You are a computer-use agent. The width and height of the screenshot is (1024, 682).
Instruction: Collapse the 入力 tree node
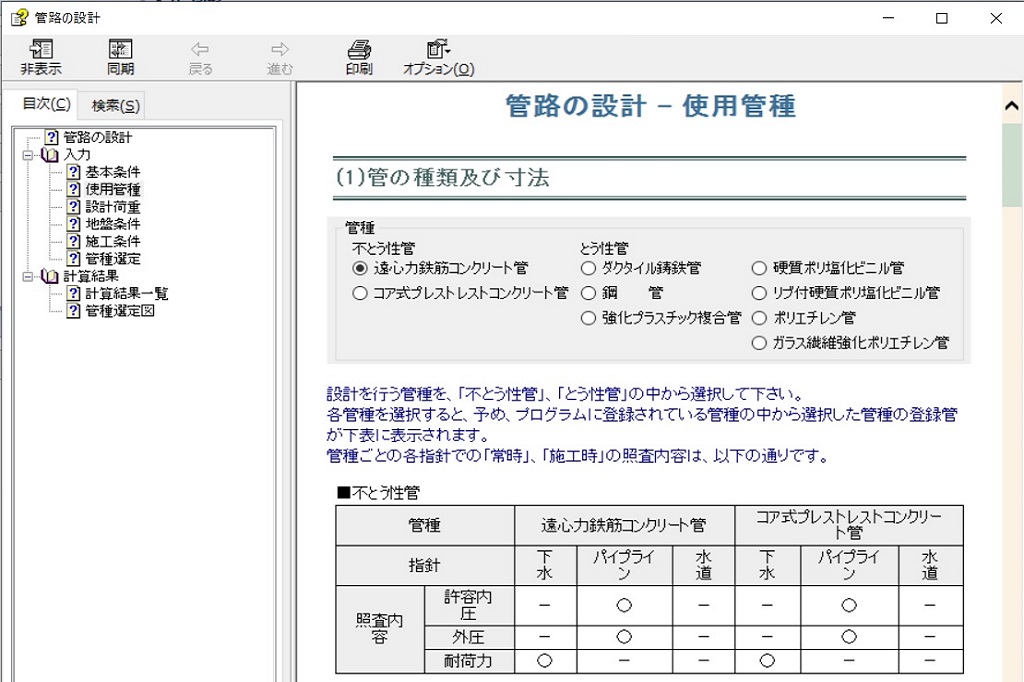[28, 155]
